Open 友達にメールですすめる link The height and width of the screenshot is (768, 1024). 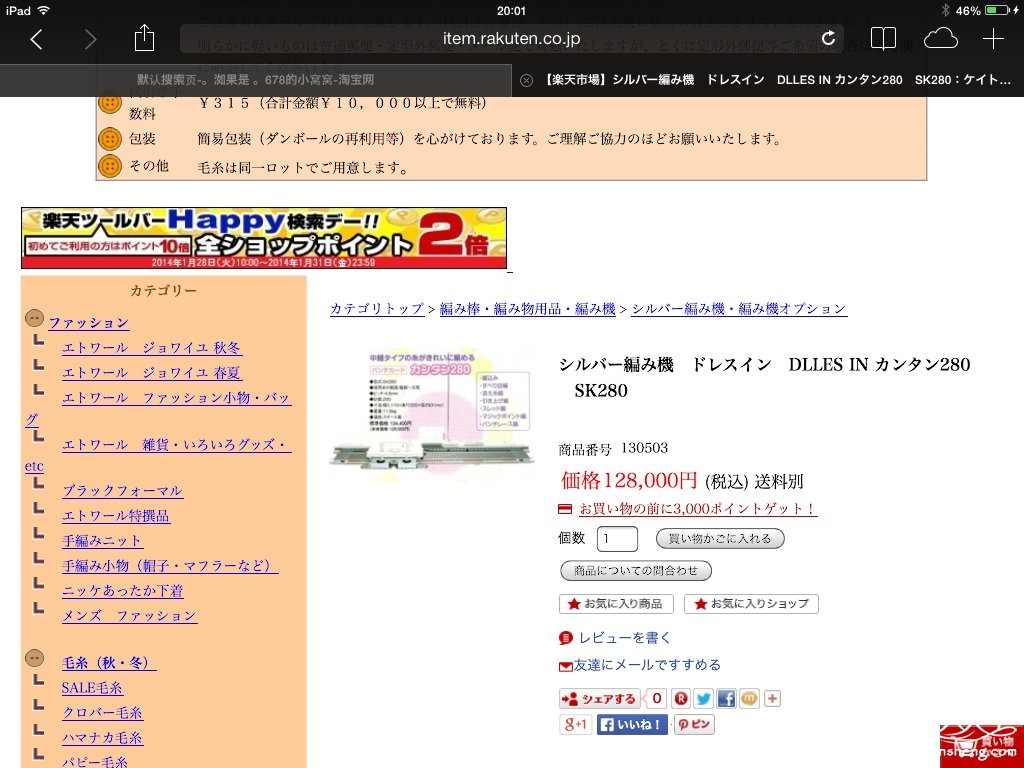pos(648,665)
